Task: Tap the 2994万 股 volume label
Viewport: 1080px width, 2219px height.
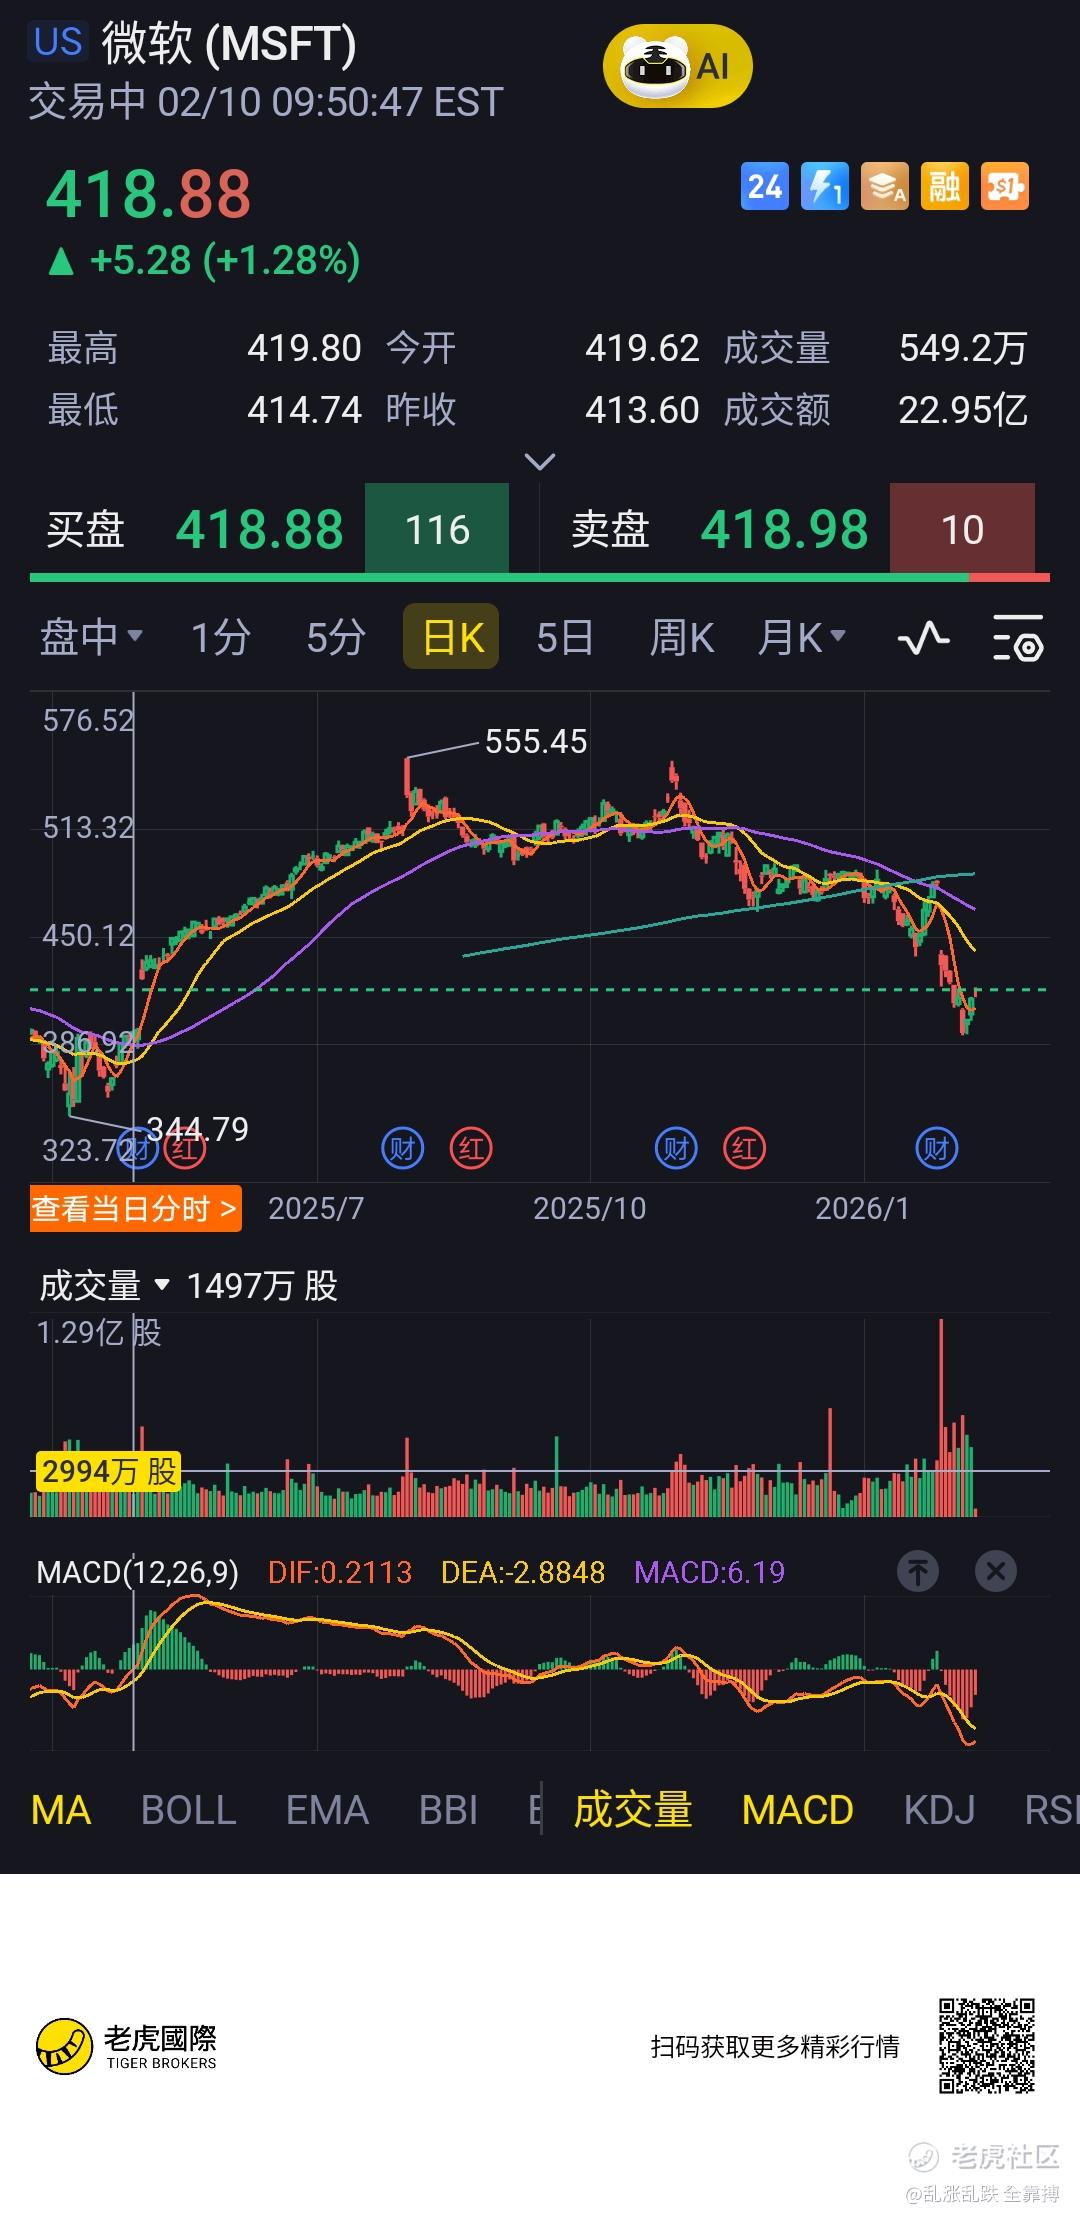Action: click(108, 1471)
